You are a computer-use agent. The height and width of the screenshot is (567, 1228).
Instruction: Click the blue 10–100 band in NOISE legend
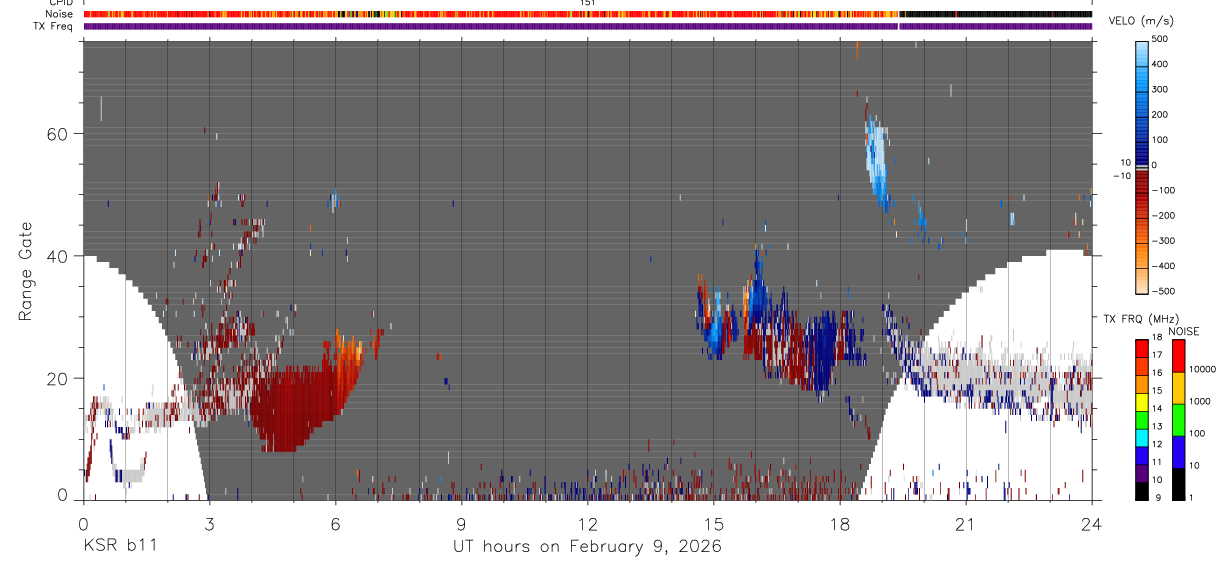point(1179,450)
